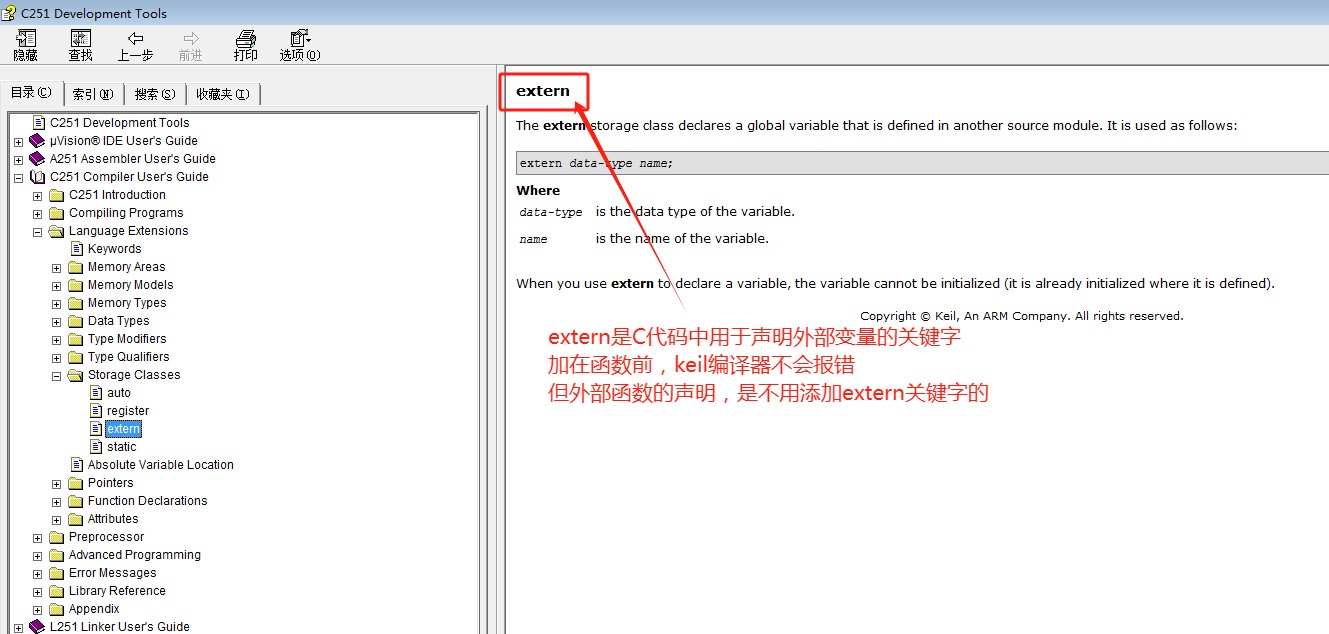Screen dimensions: 1329x634
Task: Click the Error Messages folder icon
Action: 56,573
